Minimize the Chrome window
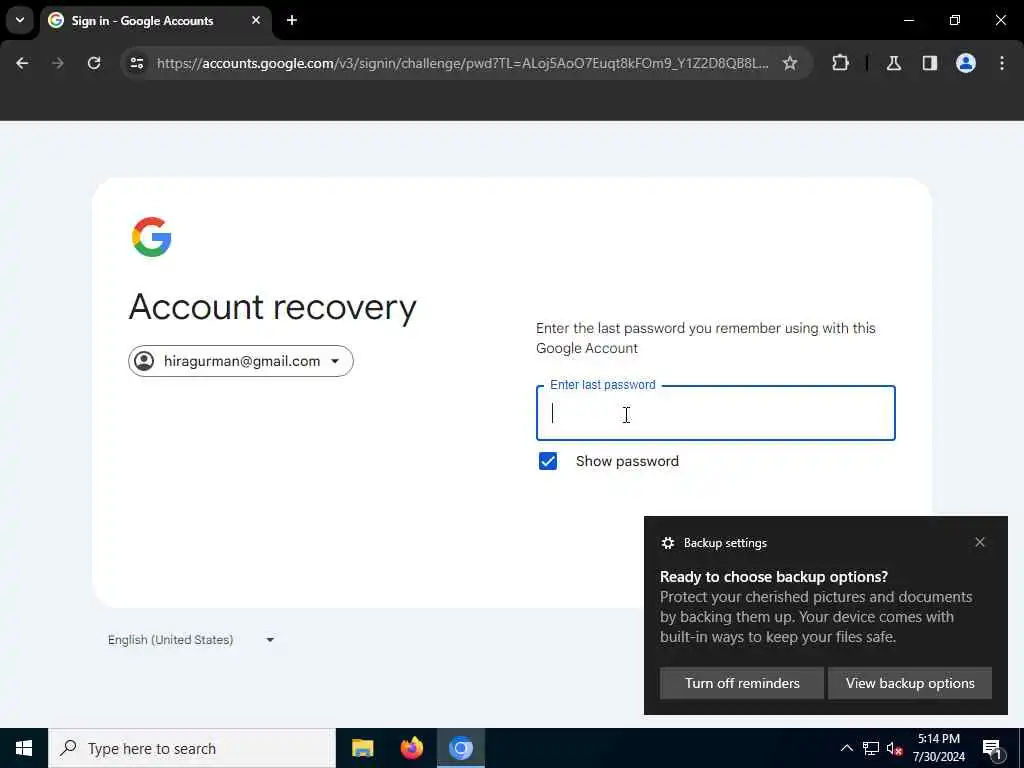Image resolution: width=1024 pixels, height=768 pixels. 908,20
